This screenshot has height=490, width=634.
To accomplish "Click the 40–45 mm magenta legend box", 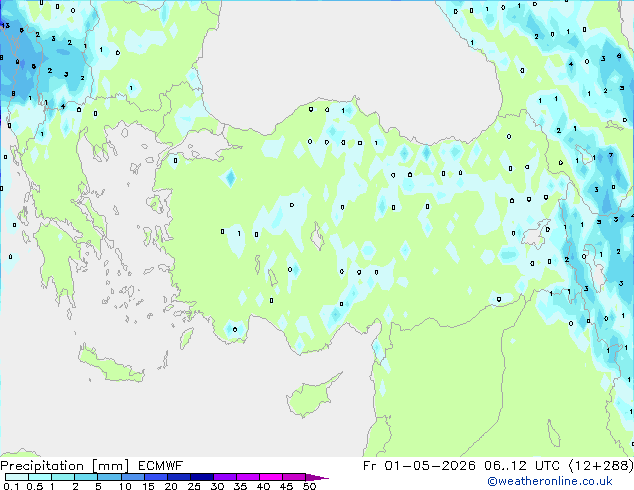I will click(x=271, y=477).
